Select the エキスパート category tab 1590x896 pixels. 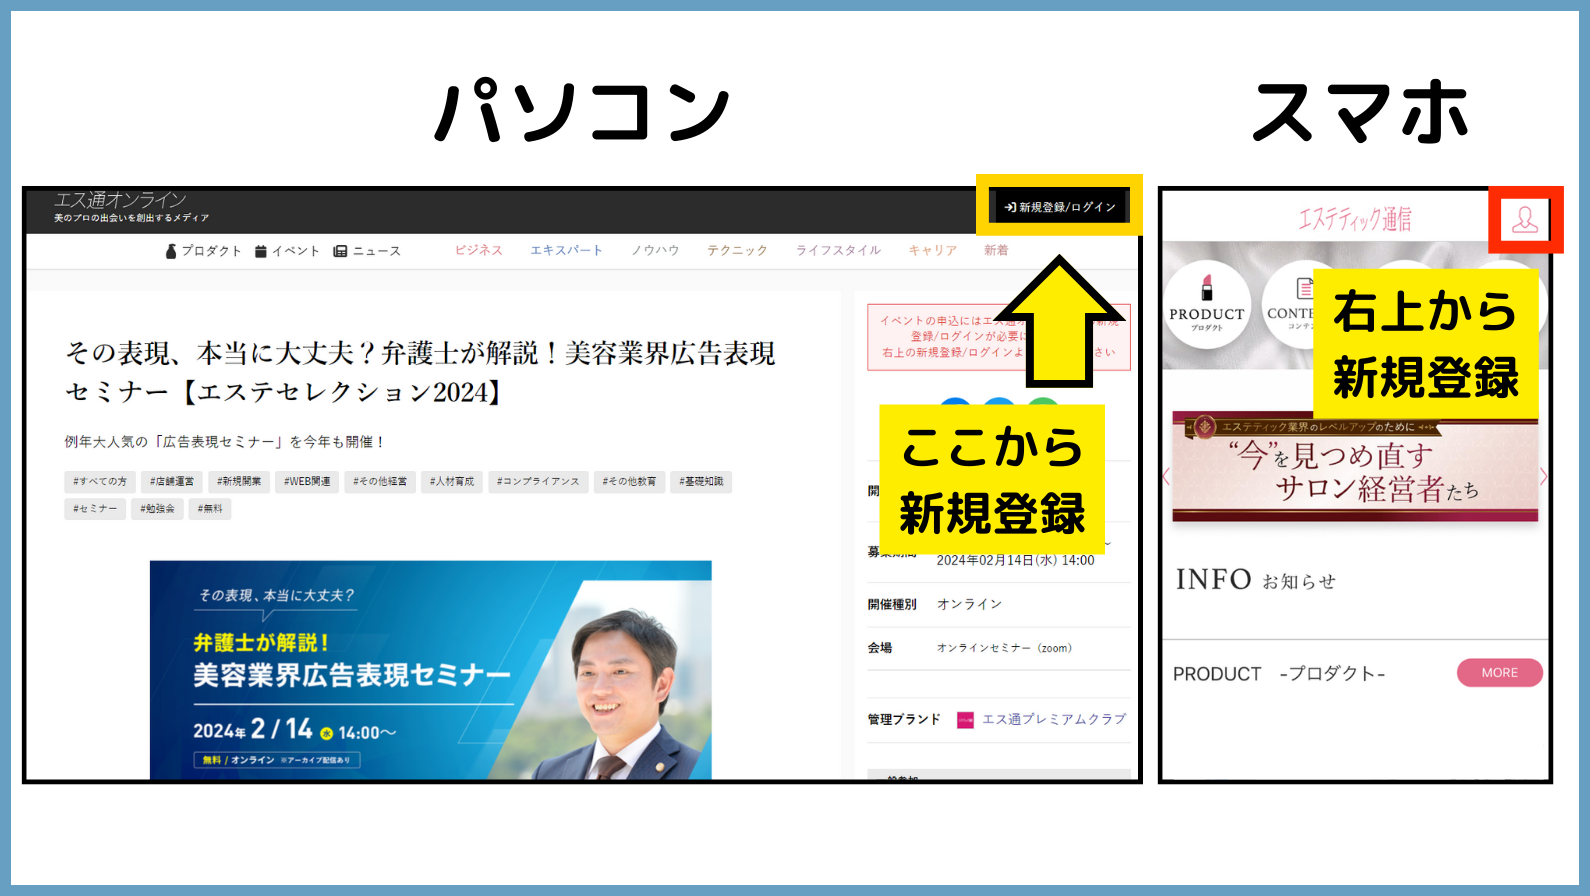tap(566, 250)
